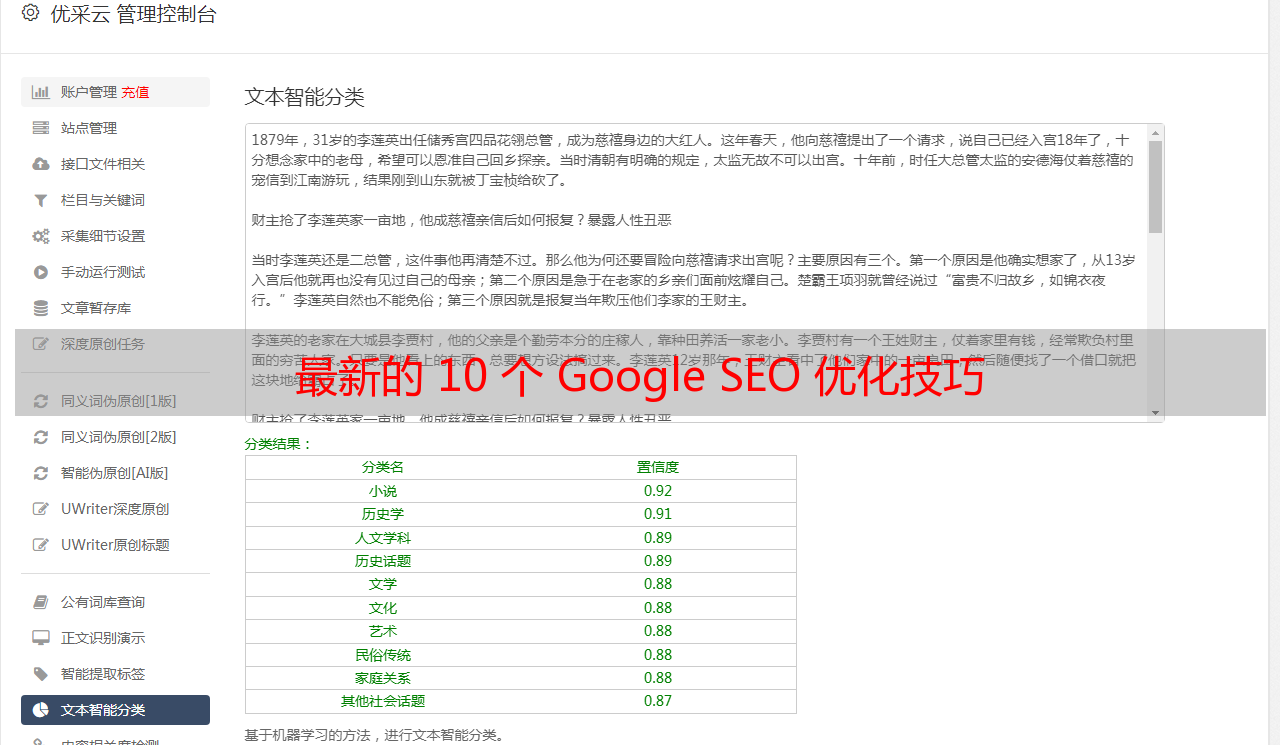Click the 置信度 column header
The width and height of the screenshot is (1280, 745).
tap(658, 467)
